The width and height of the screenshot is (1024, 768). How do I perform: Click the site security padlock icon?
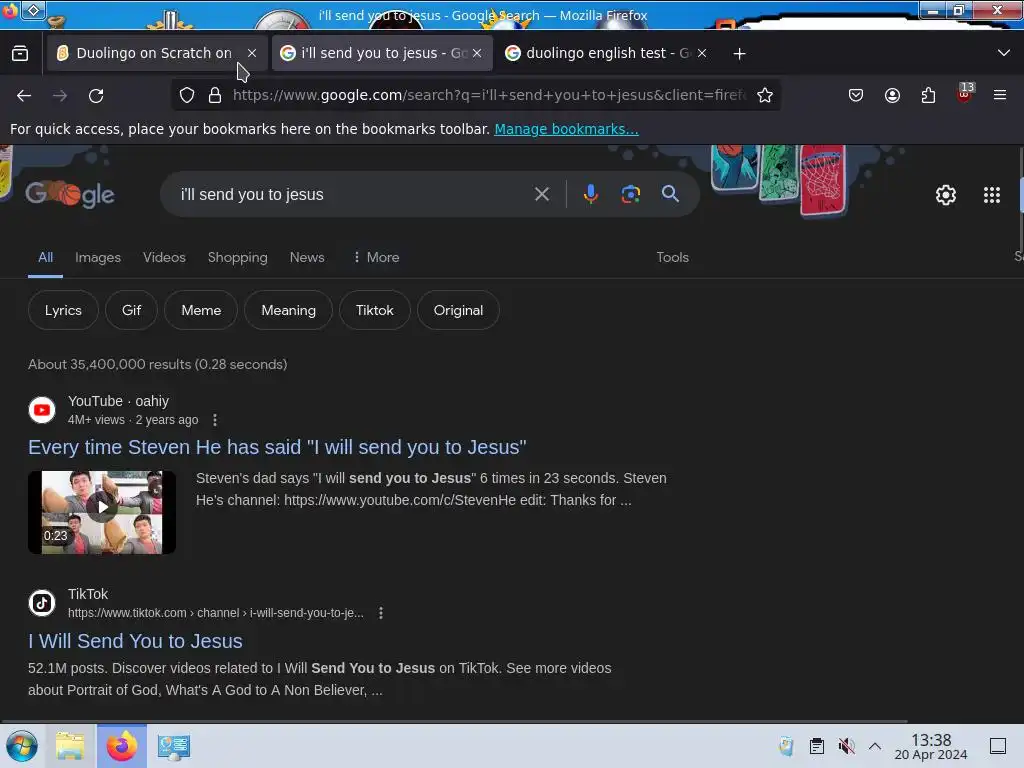pyautogui.click(x=215, y=95)
